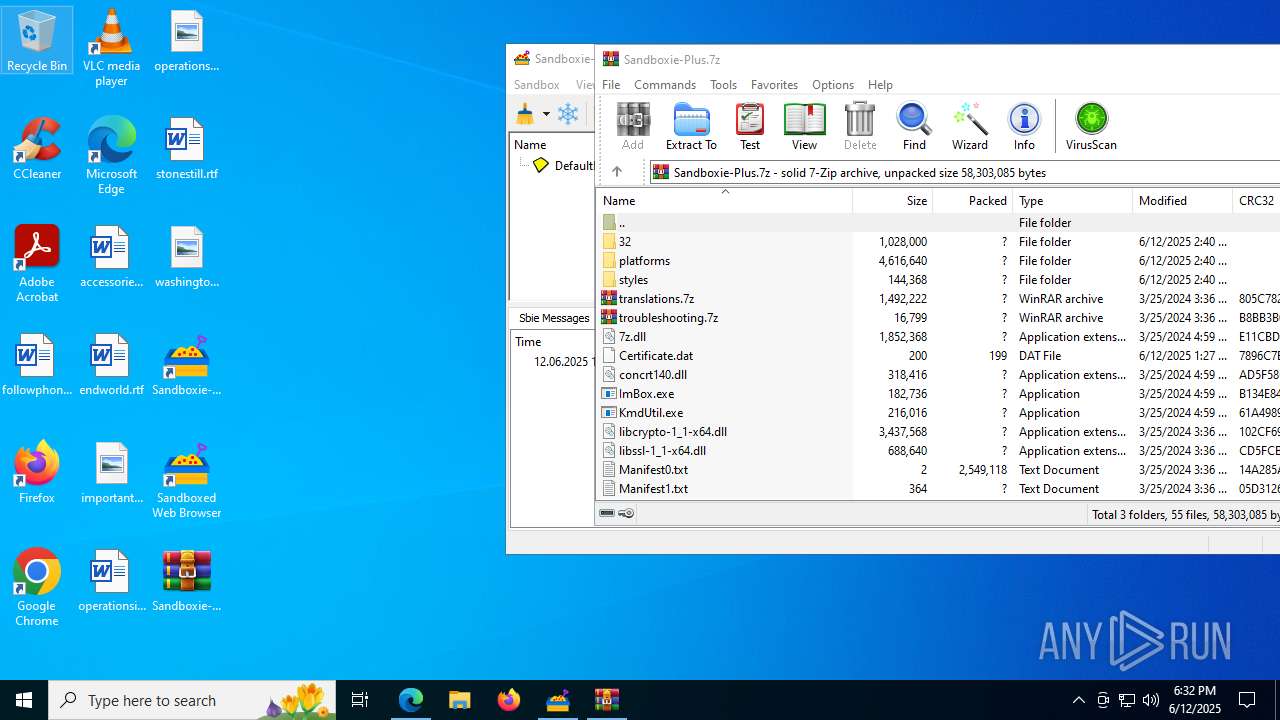The height and width of the screenshot is (720, 1280).
Task: Open the View tool in WinRAR toolbar
Action: pos(804,126)
